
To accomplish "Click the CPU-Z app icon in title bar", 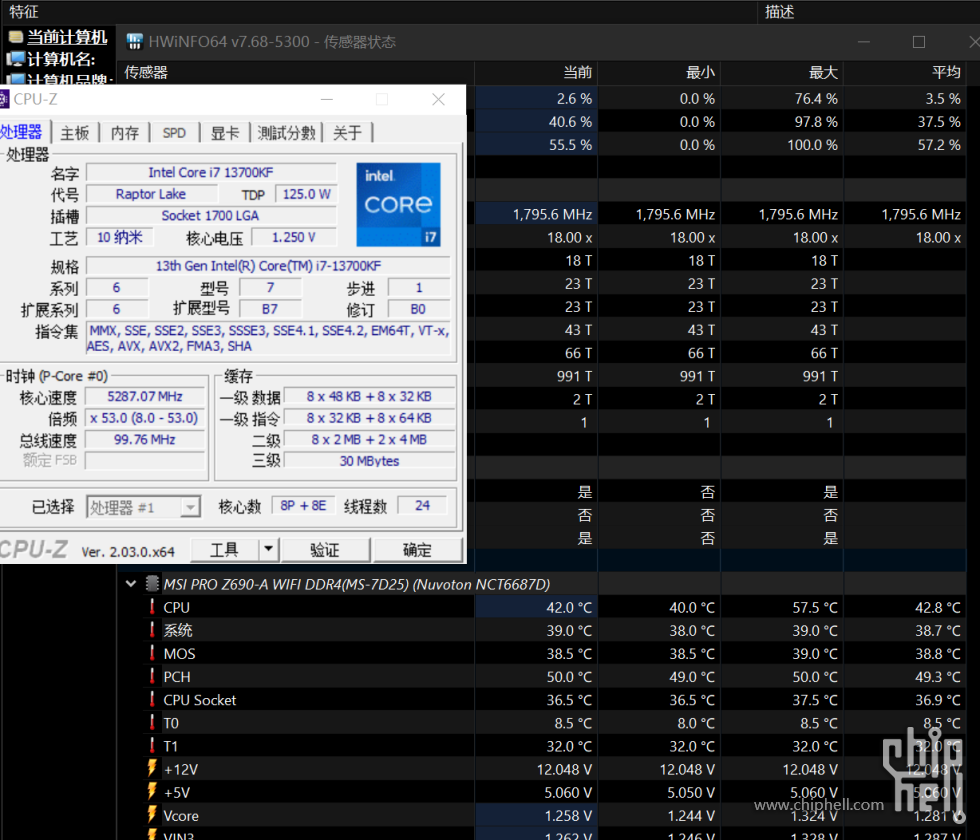I will coord(4,99).
